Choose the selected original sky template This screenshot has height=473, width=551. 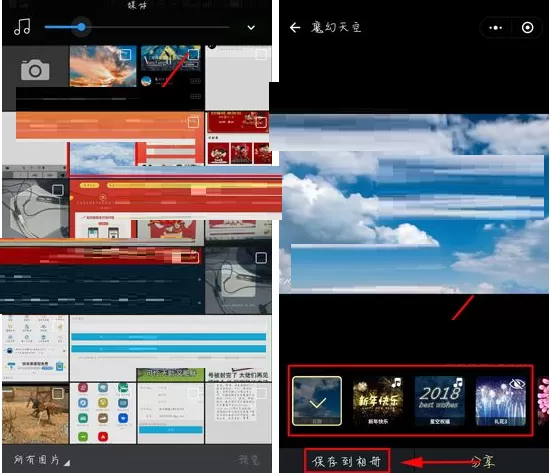point(317,401)
